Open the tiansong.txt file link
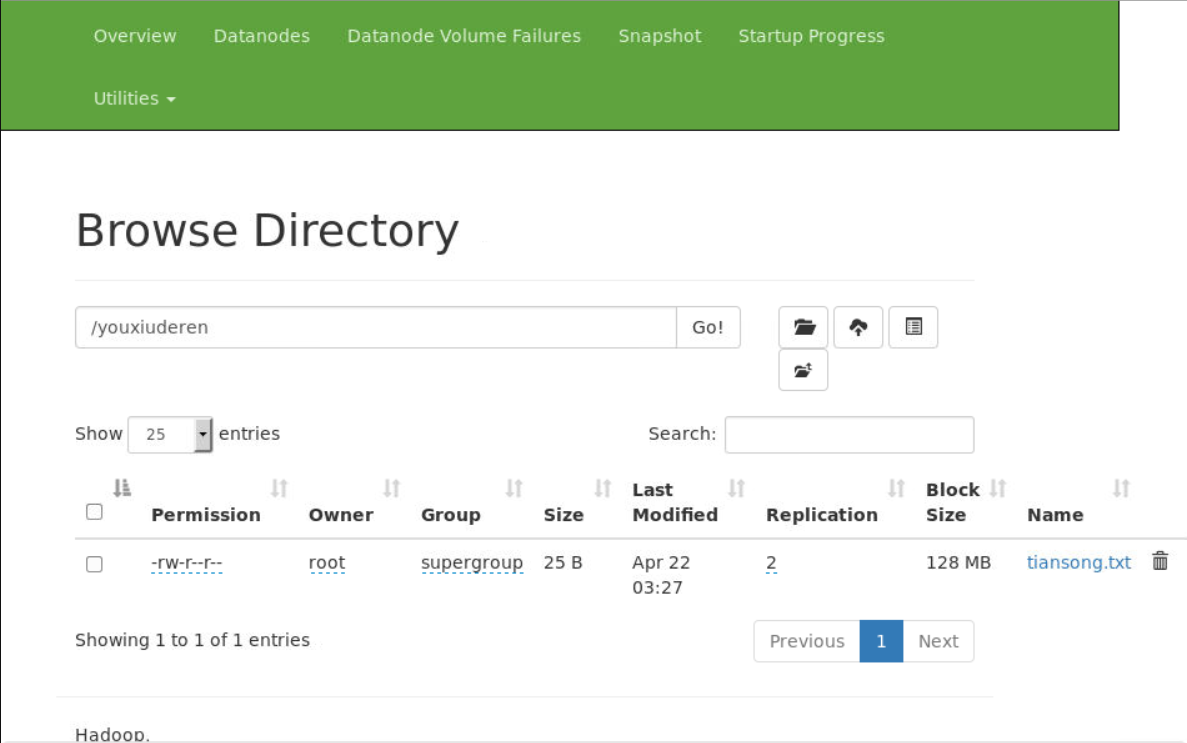 (x=1079, y=563)
